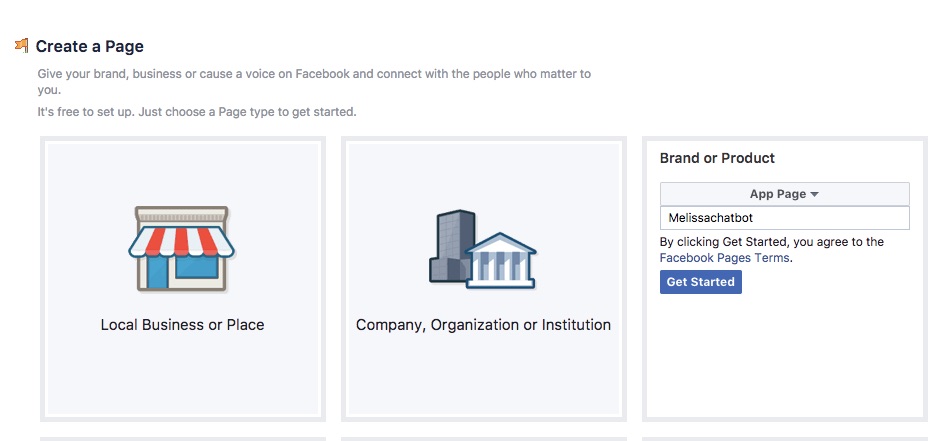The image size is (948, 441).
Task: Click the white columned bank building icon
Action: tap(501, 261)
